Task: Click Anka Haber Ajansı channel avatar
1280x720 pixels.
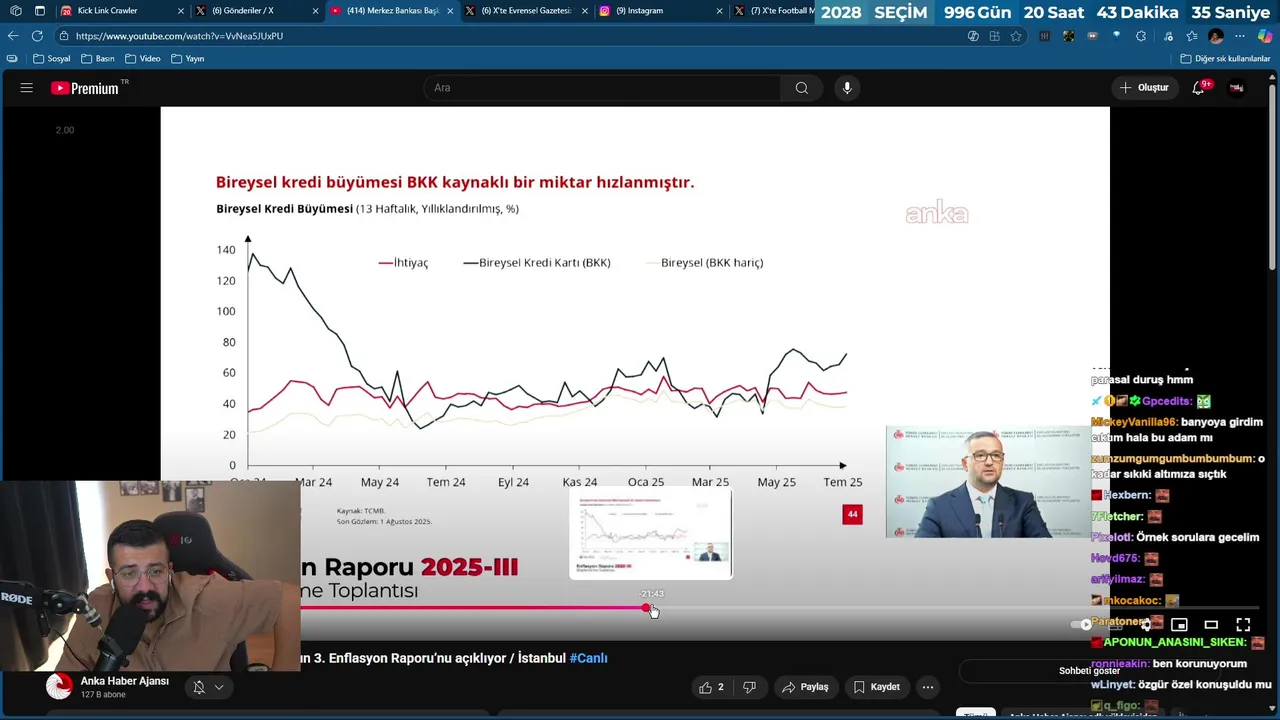Action: pos(60,687)
